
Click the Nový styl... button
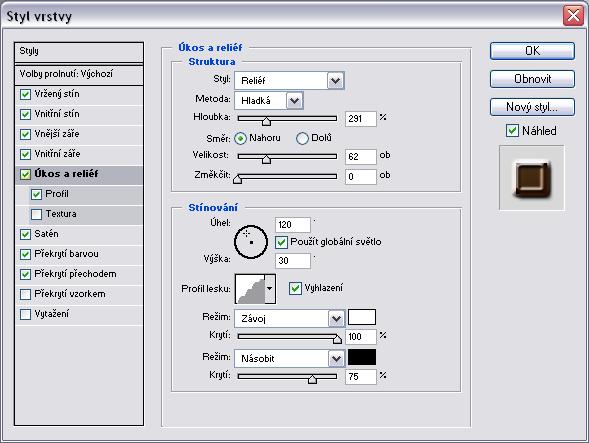[x=532, y=107]
